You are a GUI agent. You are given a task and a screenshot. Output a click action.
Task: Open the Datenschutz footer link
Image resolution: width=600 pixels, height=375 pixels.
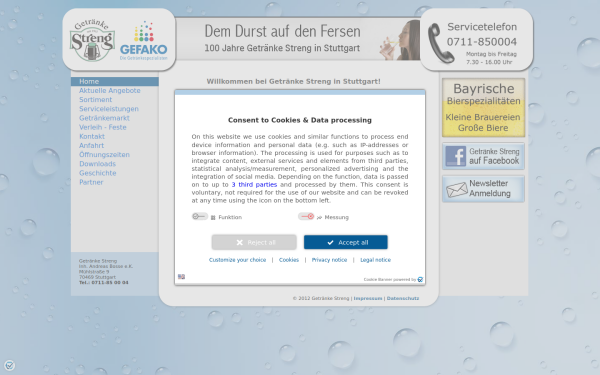(x=403, y=298)
